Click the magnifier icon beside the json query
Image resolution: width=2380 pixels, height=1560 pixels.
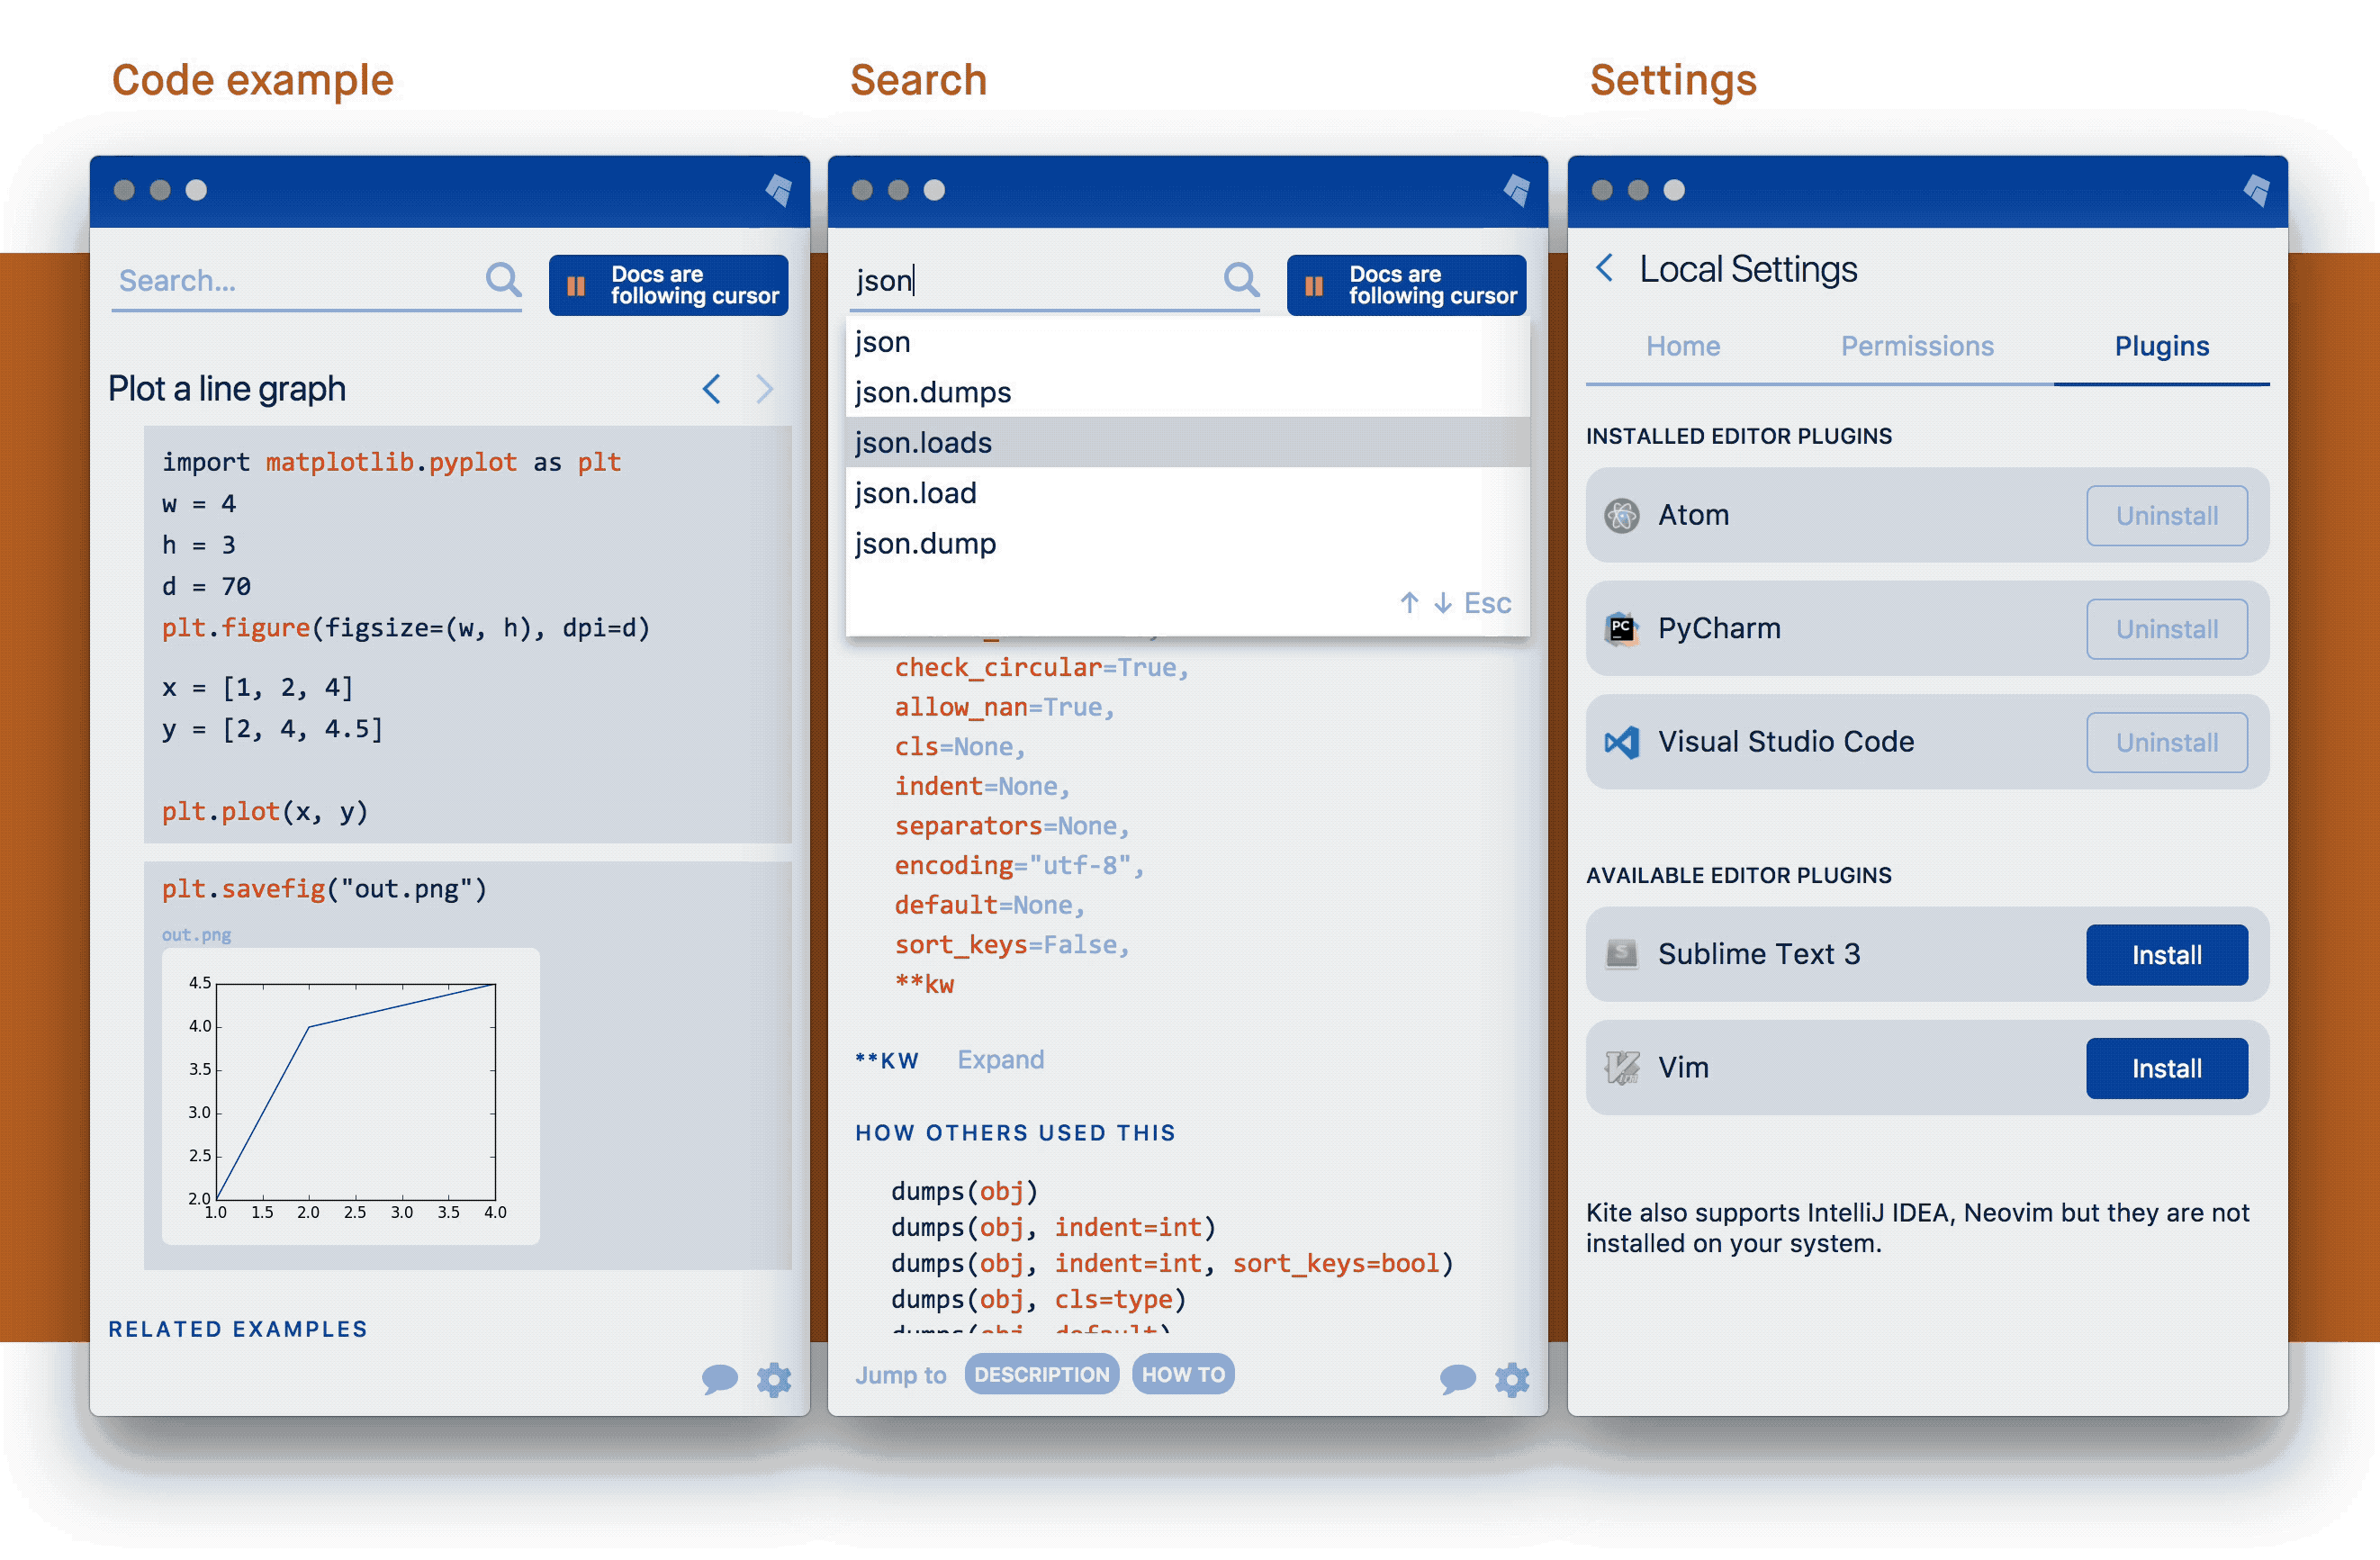coord(1240,280)
